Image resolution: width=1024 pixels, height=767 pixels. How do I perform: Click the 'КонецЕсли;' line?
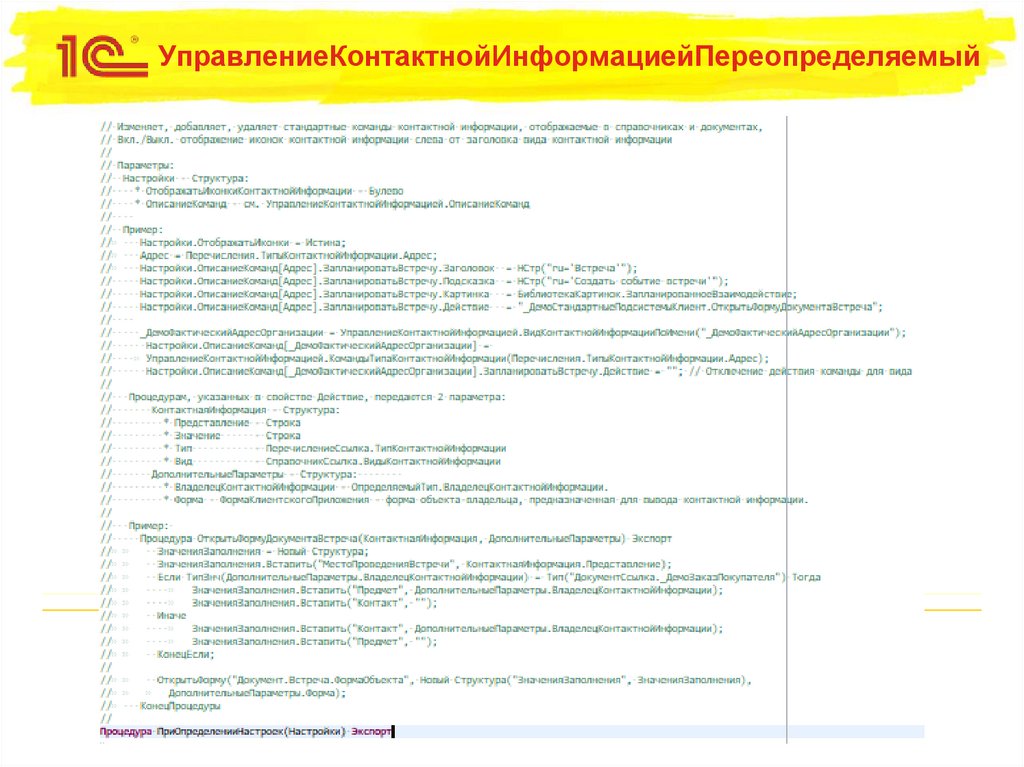(x=157, y=654)
